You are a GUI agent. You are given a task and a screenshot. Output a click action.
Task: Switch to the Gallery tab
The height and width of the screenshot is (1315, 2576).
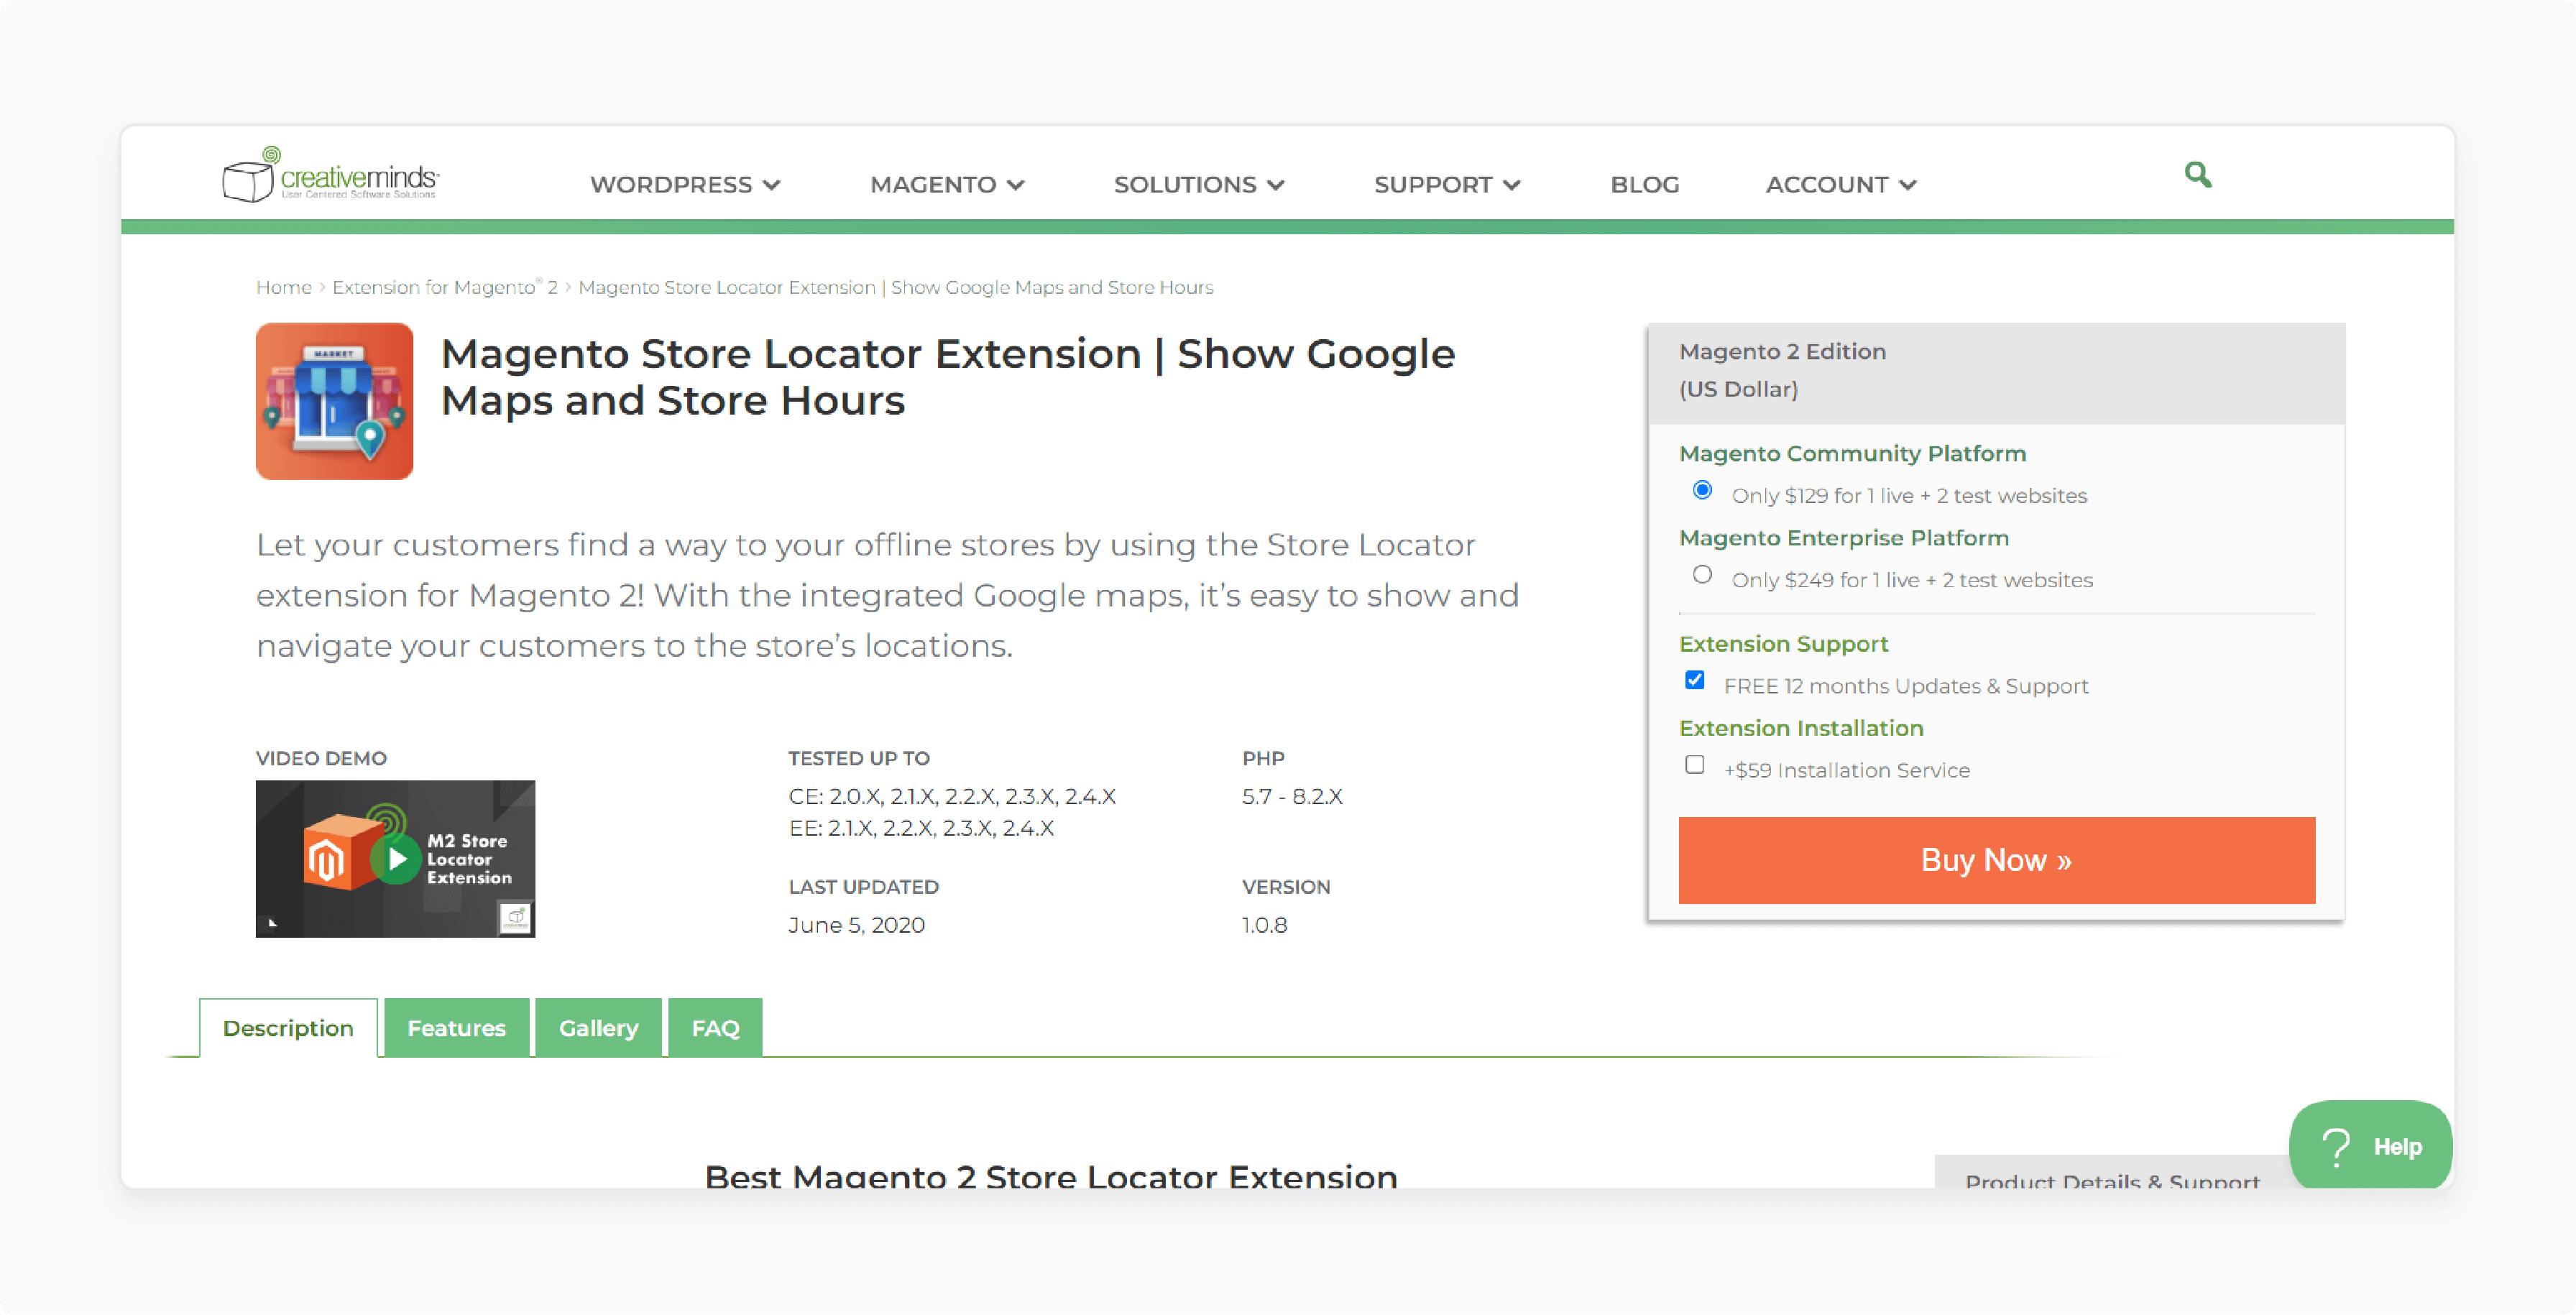click(598, 1028)
